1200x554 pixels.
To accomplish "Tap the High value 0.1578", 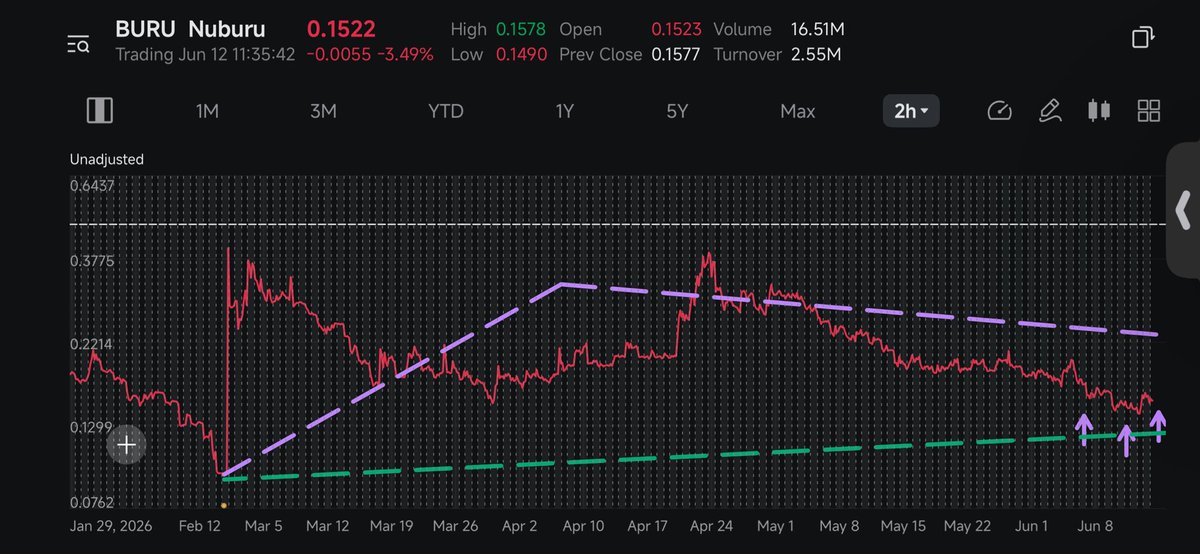I will pyautogui.click(x=521, y=30).
